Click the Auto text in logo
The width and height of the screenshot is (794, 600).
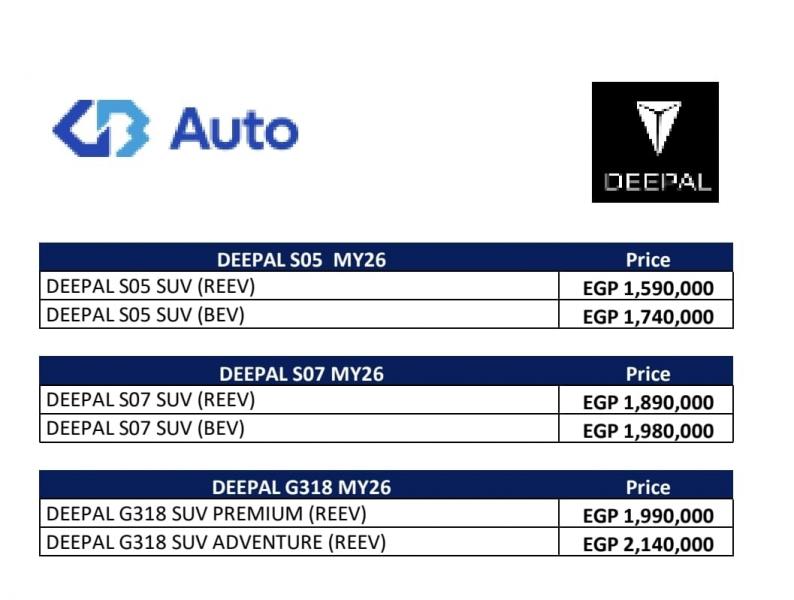pyautogui.click(x=234, y=129)
